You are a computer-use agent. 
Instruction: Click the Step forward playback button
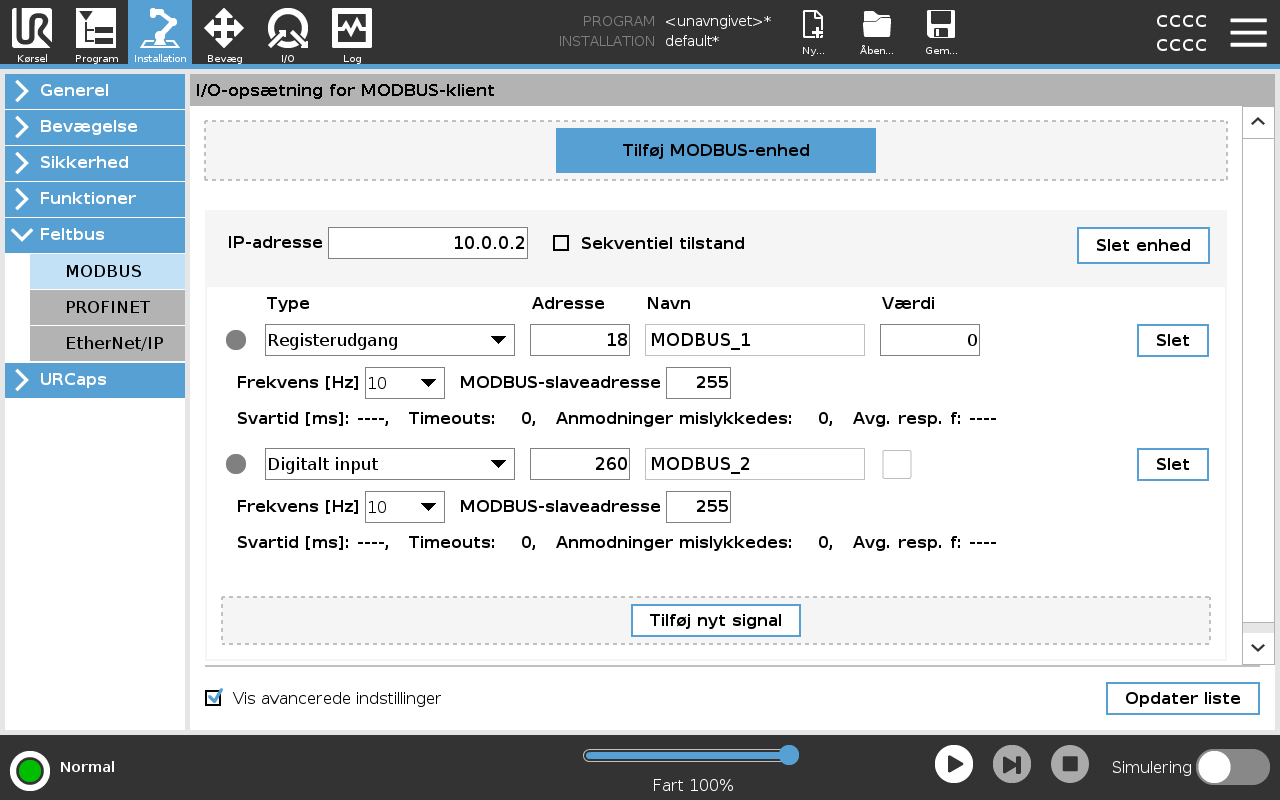1012,764
